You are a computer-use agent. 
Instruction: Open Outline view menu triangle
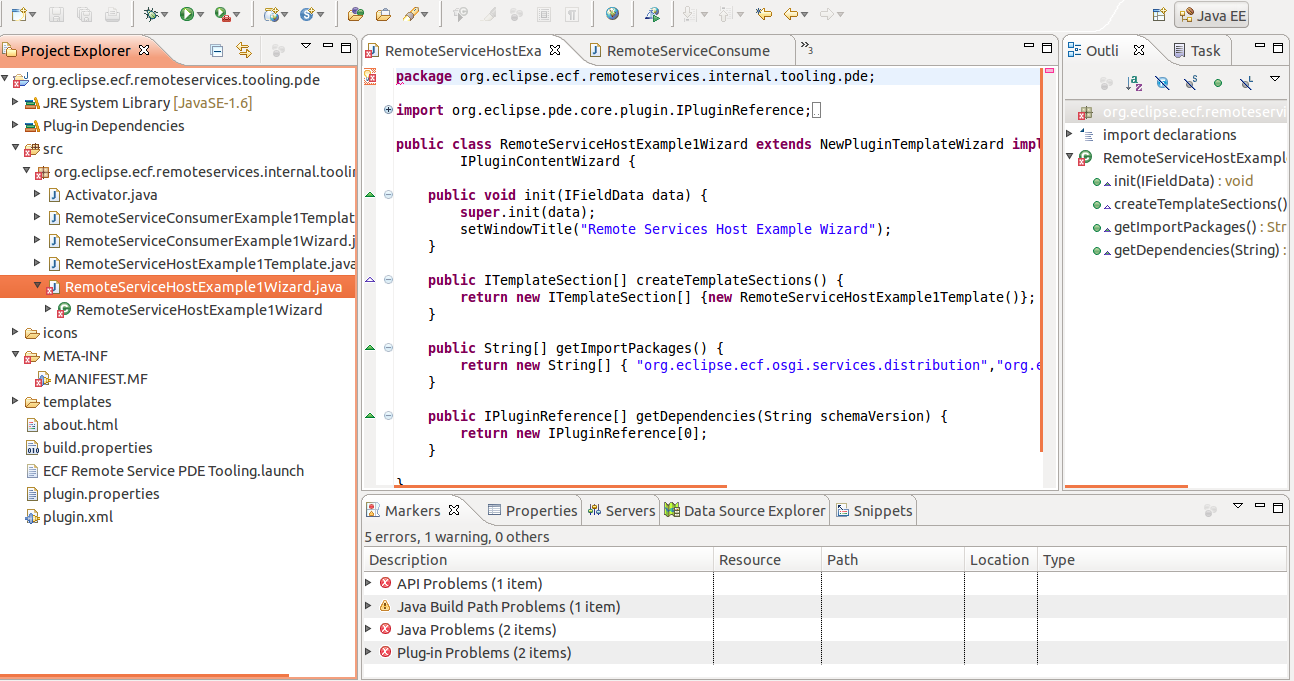pos(1275,80)
